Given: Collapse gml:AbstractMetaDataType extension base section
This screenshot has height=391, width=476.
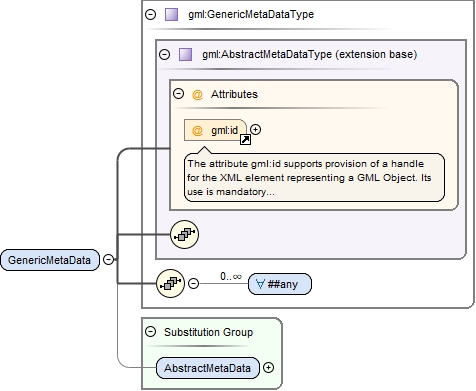Looking at the screenshot, I should 165,54.
